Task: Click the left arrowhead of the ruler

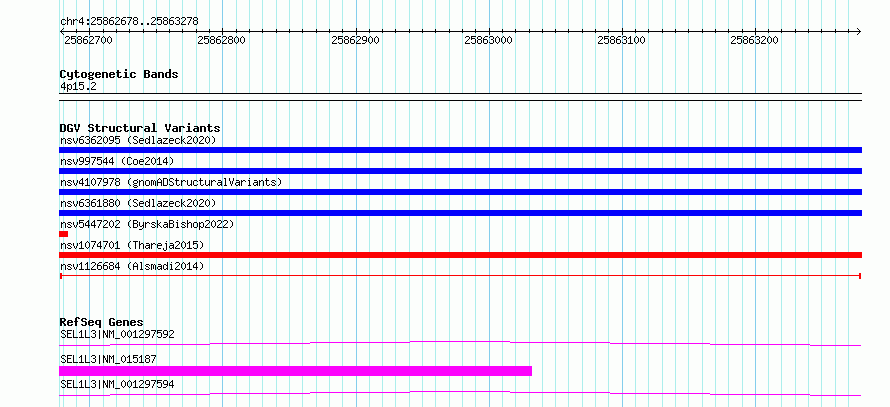Action: coord(62,31)
